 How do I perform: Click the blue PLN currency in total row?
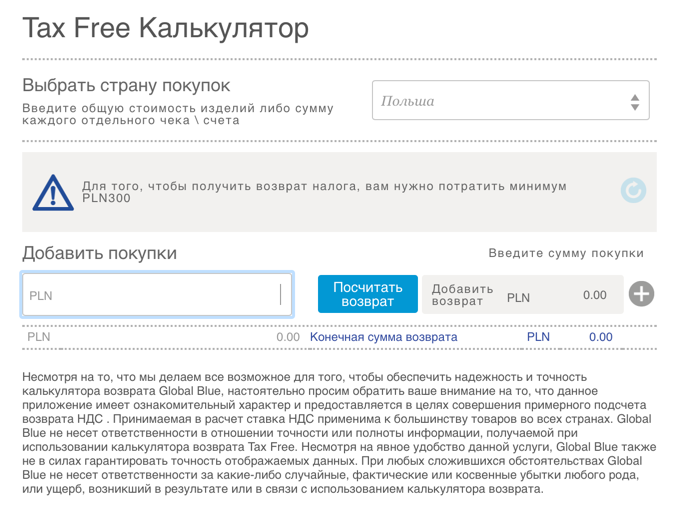tap(538, 337)
